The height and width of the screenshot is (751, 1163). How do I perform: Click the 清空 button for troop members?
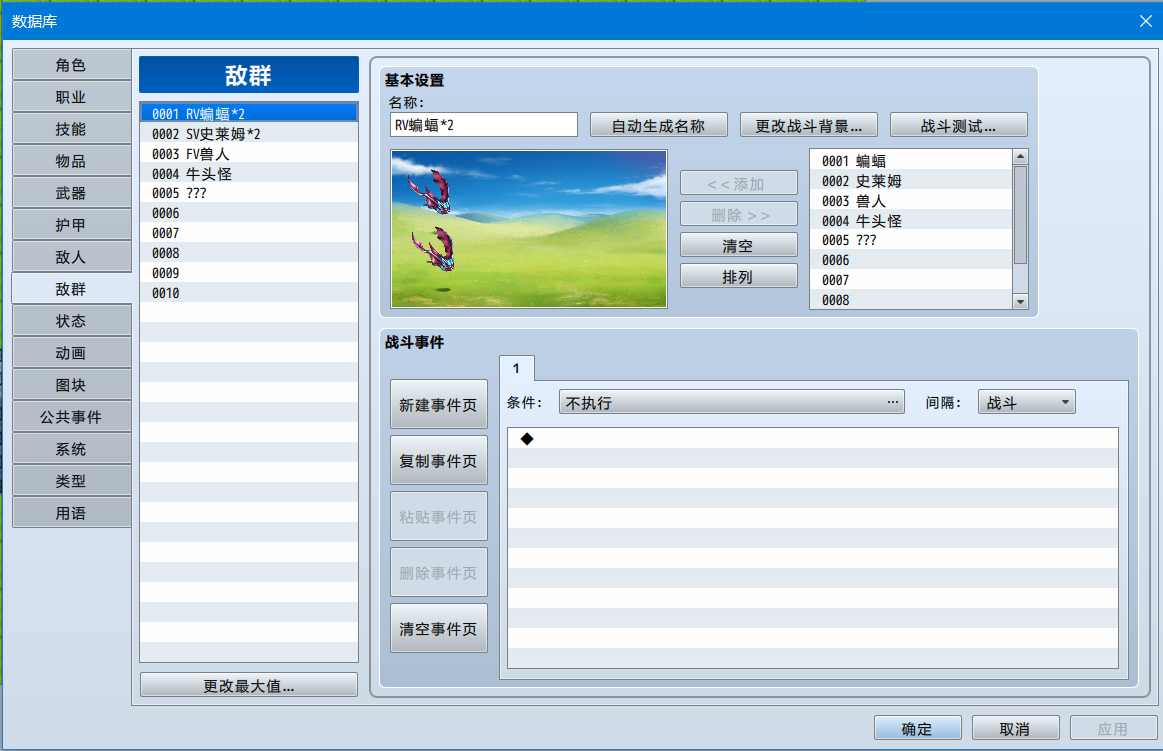[739, 245]
